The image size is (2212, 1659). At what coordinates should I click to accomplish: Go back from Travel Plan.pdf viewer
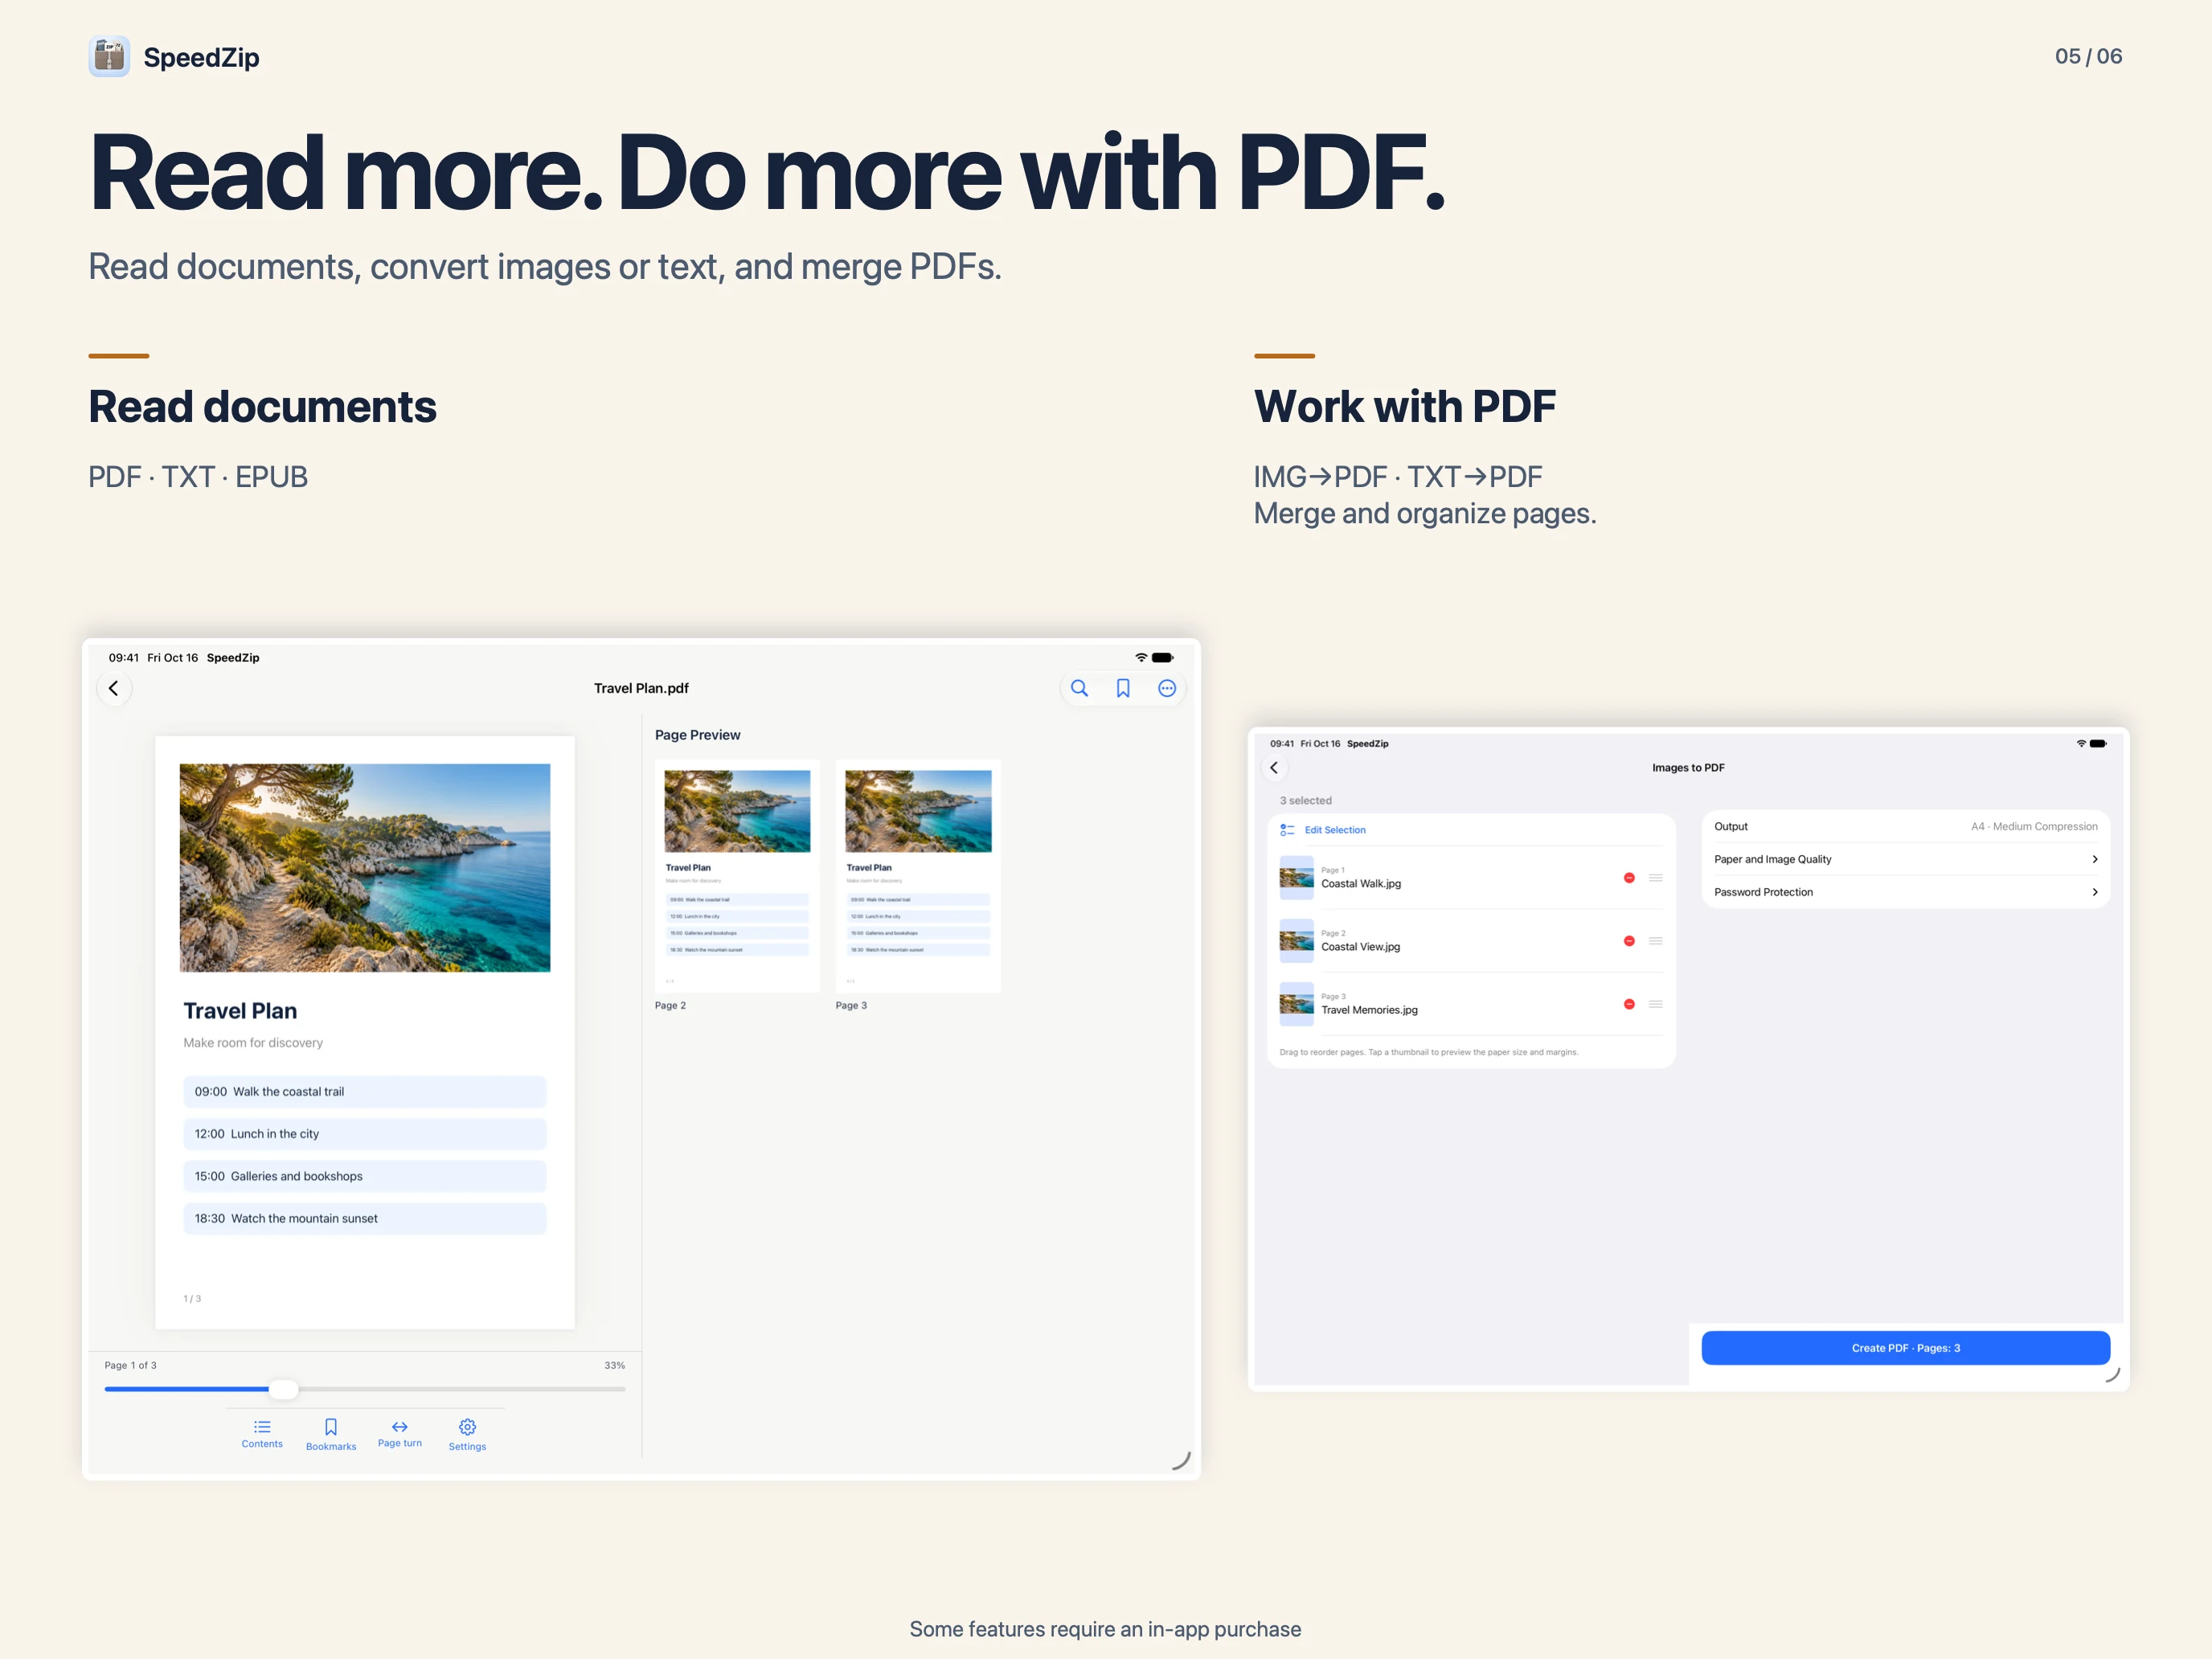pos(114,688)
